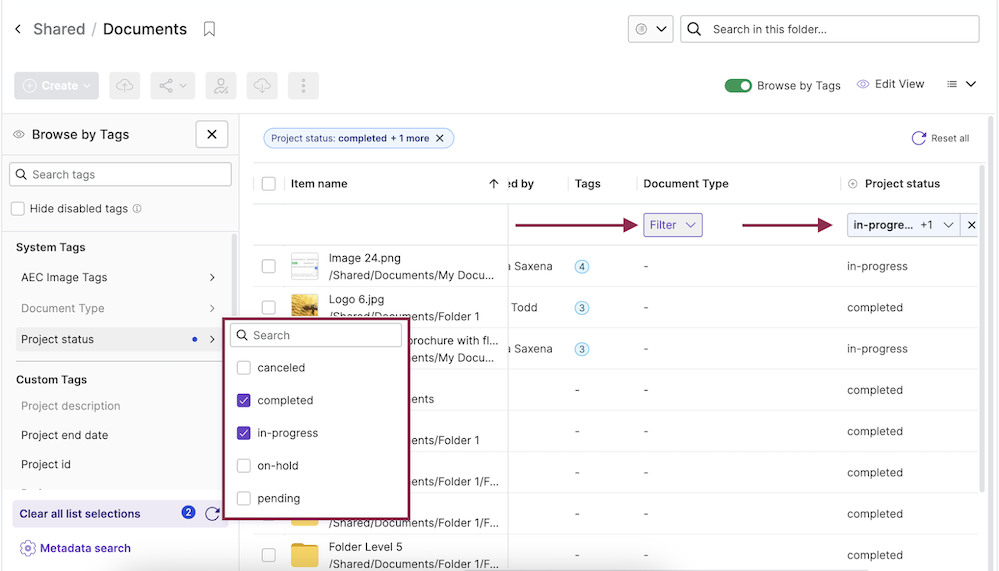Click the Folder Level 5 folder icon
The image size is (999, 571).
pyautogui.click(x=305, y=554)
